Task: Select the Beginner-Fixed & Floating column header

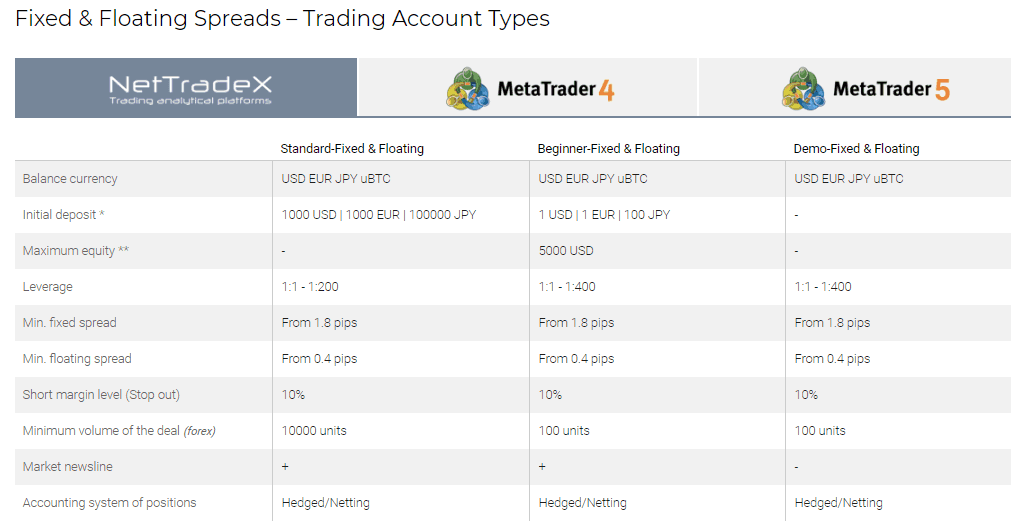Action: [609, 148]
